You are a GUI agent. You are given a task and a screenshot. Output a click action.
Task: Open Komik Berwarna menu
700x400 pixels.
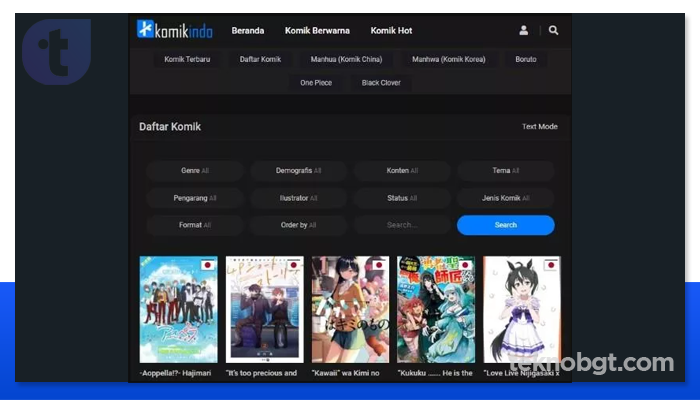[x=317, y=31]
